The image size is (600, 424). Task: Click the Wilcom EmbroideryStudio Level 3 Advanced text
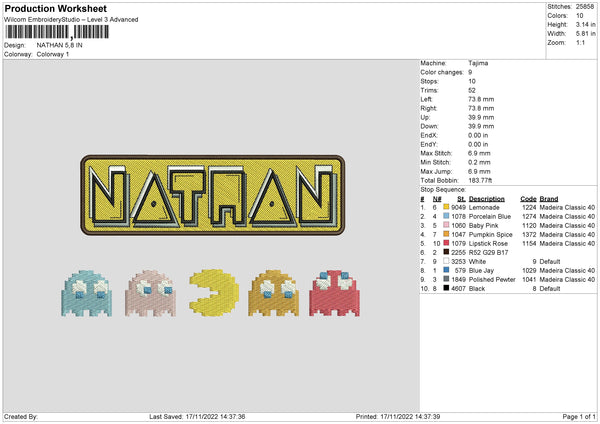(x=71, y=20)
